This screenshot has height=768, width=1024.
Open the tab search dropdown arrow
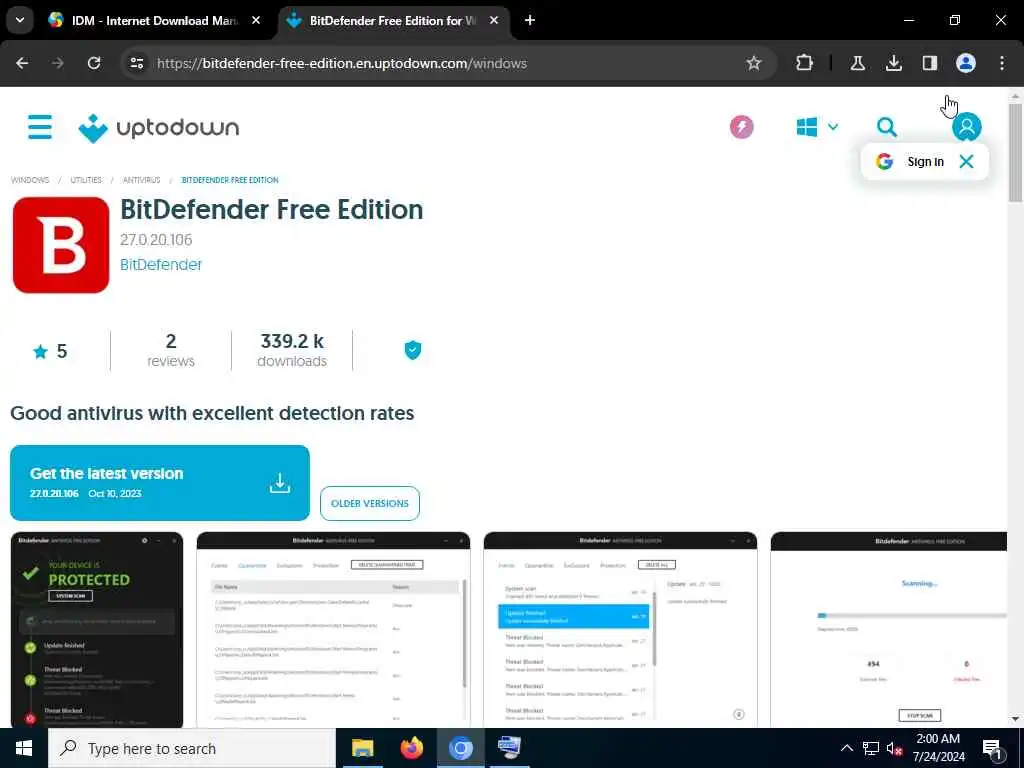[20, 20]
